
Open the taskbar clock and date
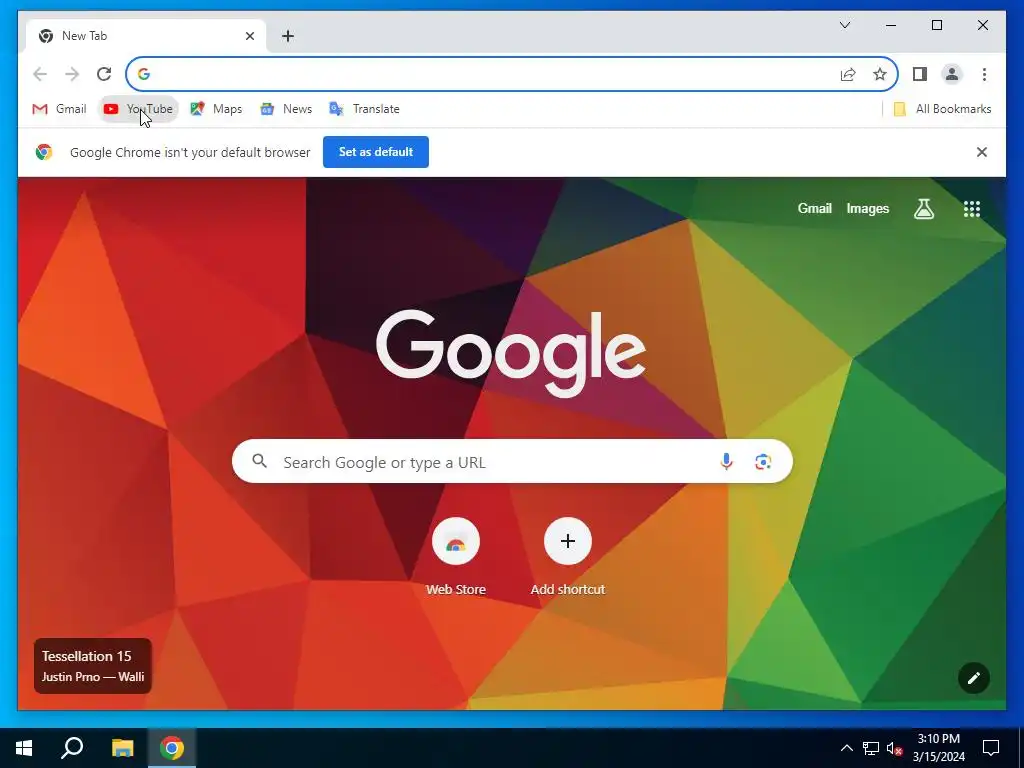pyautogui.click(x=938, y=748)
